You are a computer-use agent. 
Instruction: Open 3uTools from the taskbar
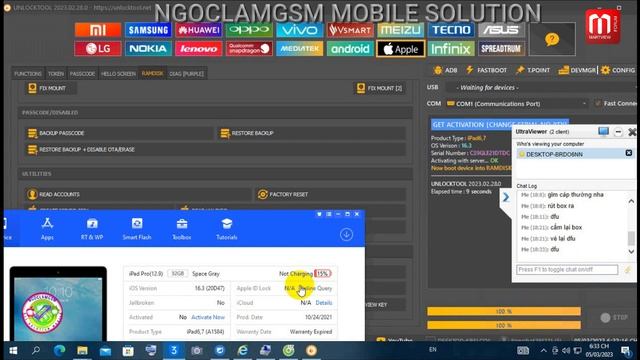[x=174, y=351]
